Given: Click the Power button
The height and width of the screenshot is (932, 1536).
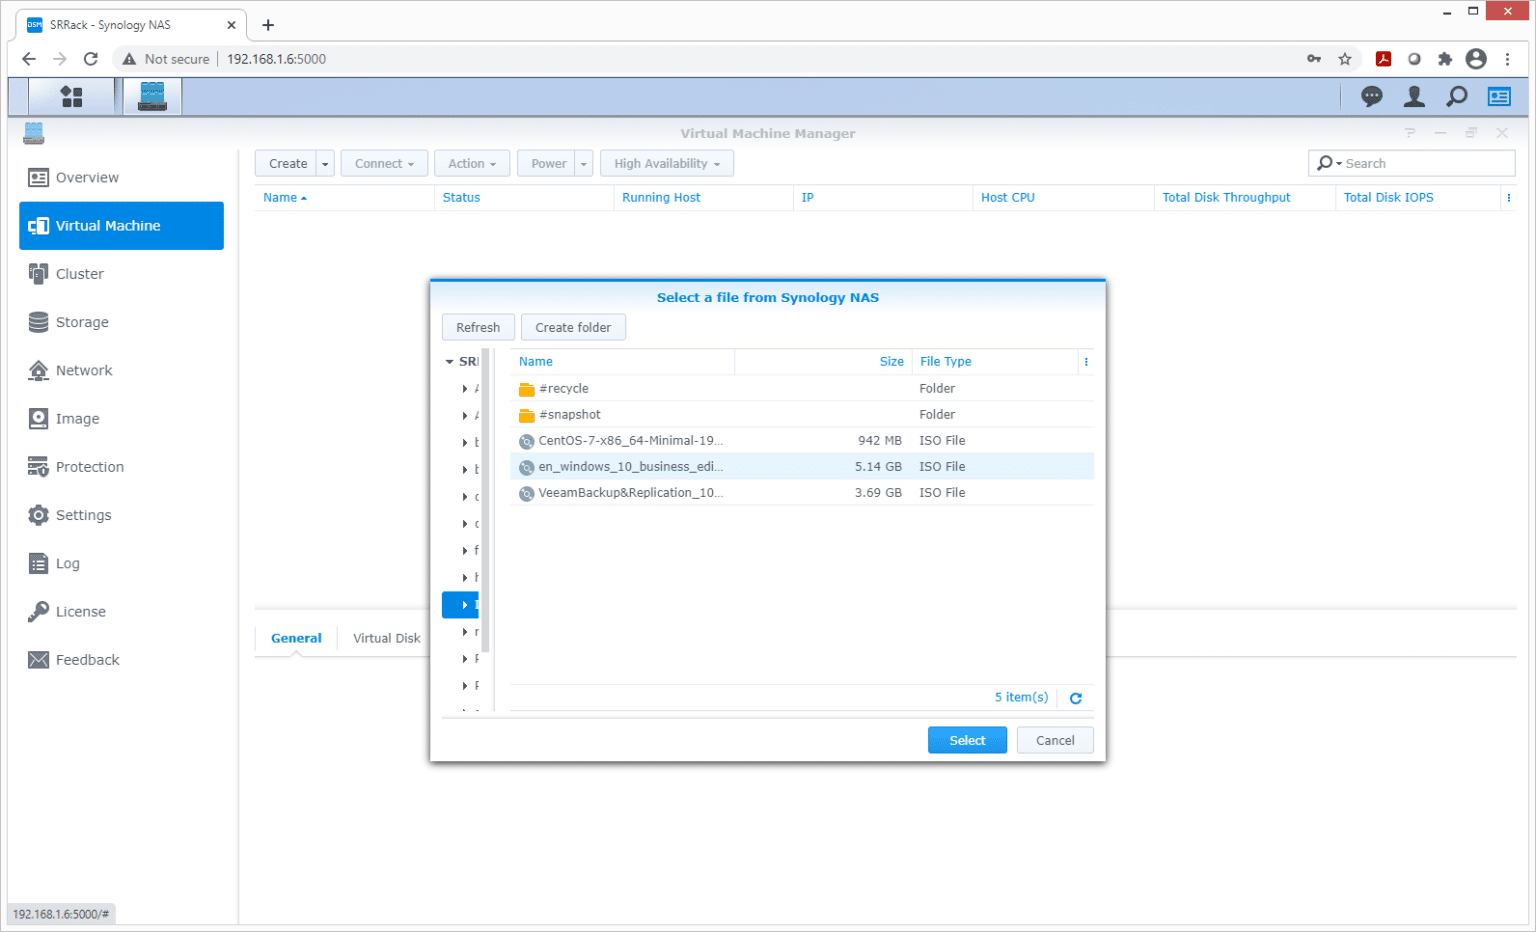Looking at the screenshot, I should click(547, 164).
